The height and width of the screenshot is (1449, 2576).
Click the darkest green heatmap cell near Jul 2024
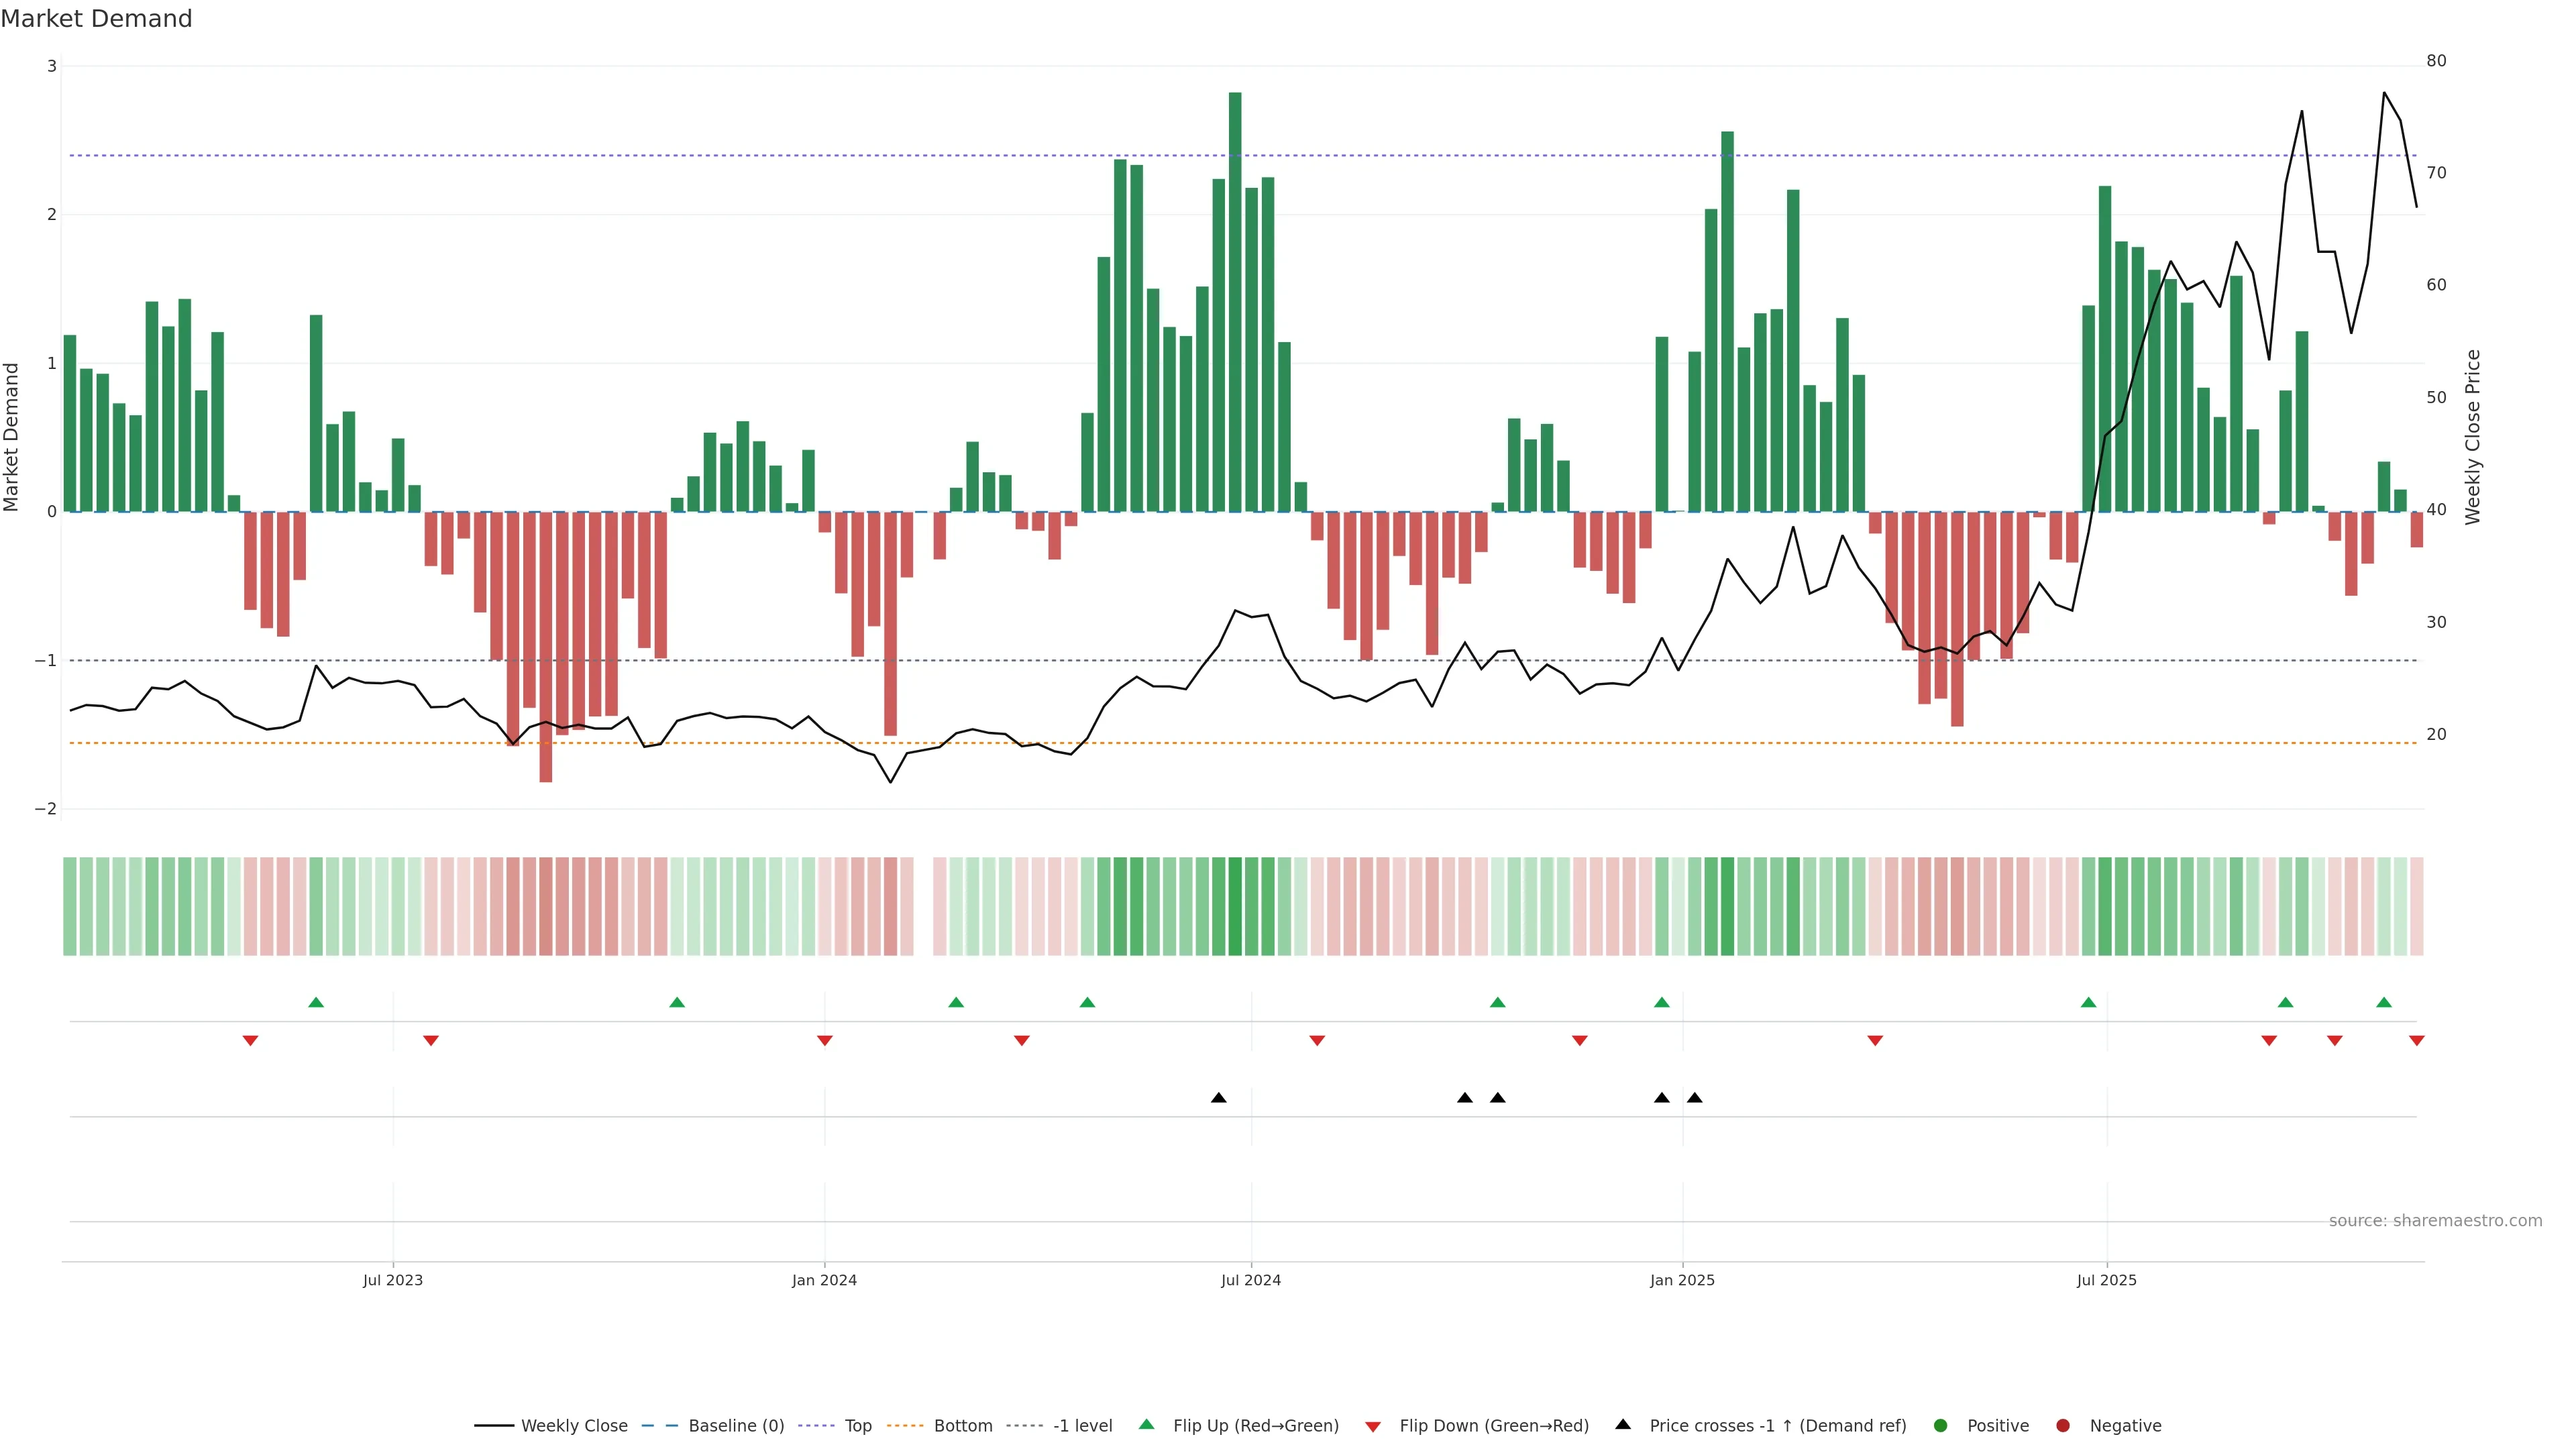(1235, 906)
